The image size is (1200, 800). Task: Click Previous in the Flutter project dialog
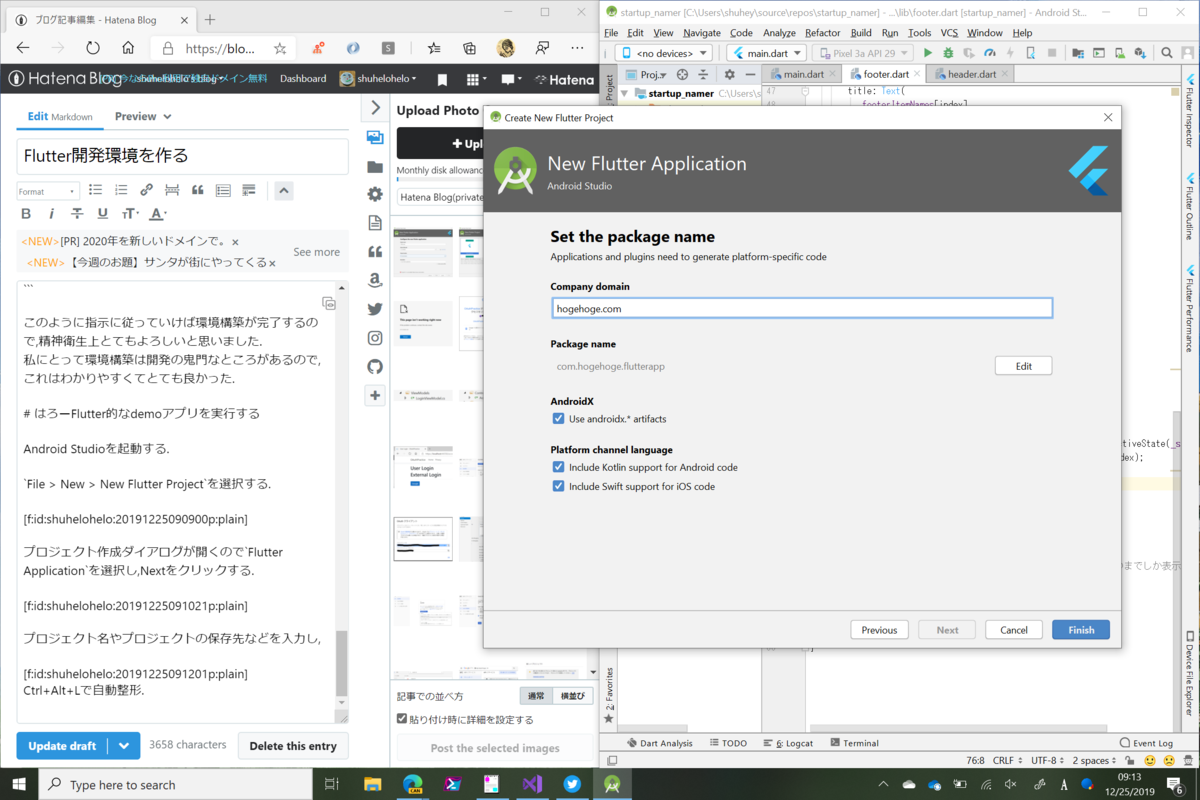879,630
